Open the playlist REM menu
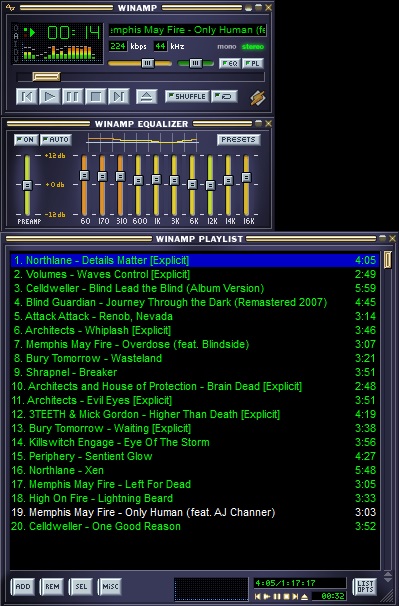The image size is (399, 606). point(52,586)
